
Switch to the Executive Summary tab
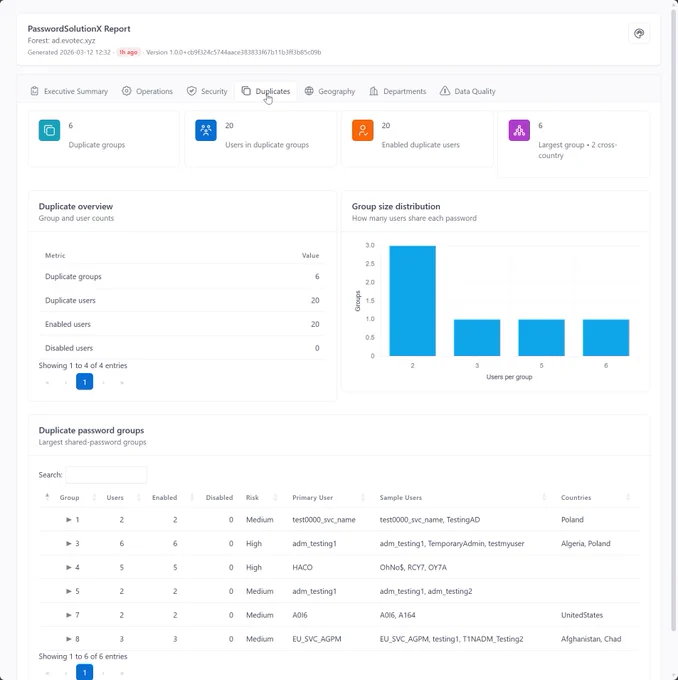coord(69,91)
